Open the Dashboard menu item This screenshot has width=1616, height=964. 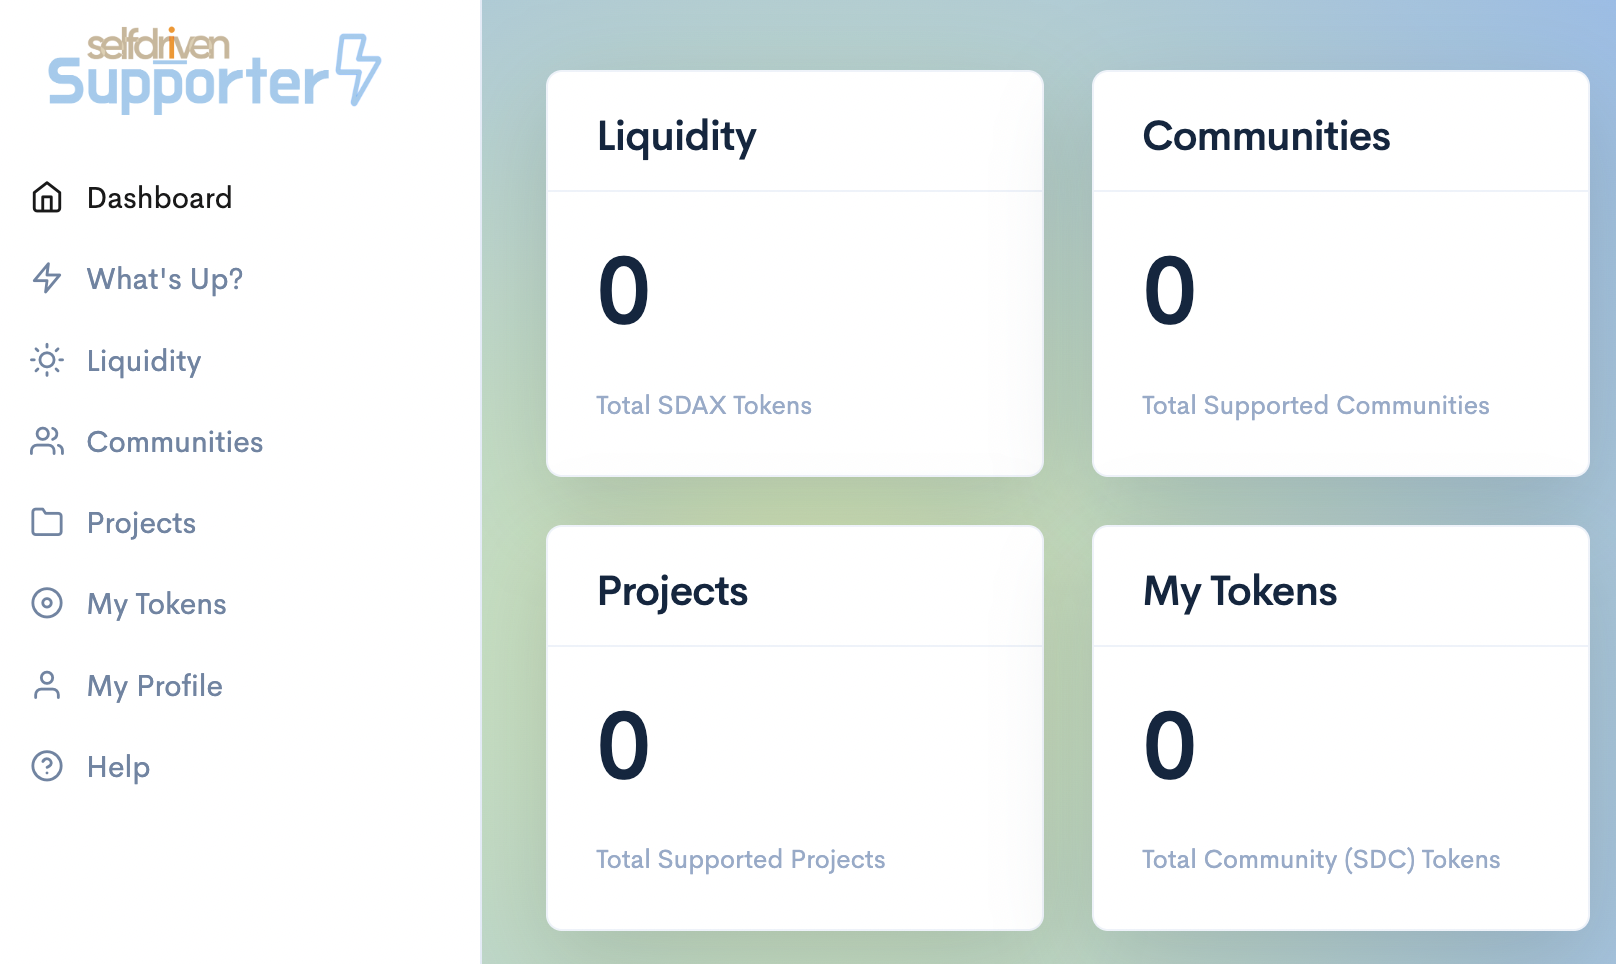point(159,198)
